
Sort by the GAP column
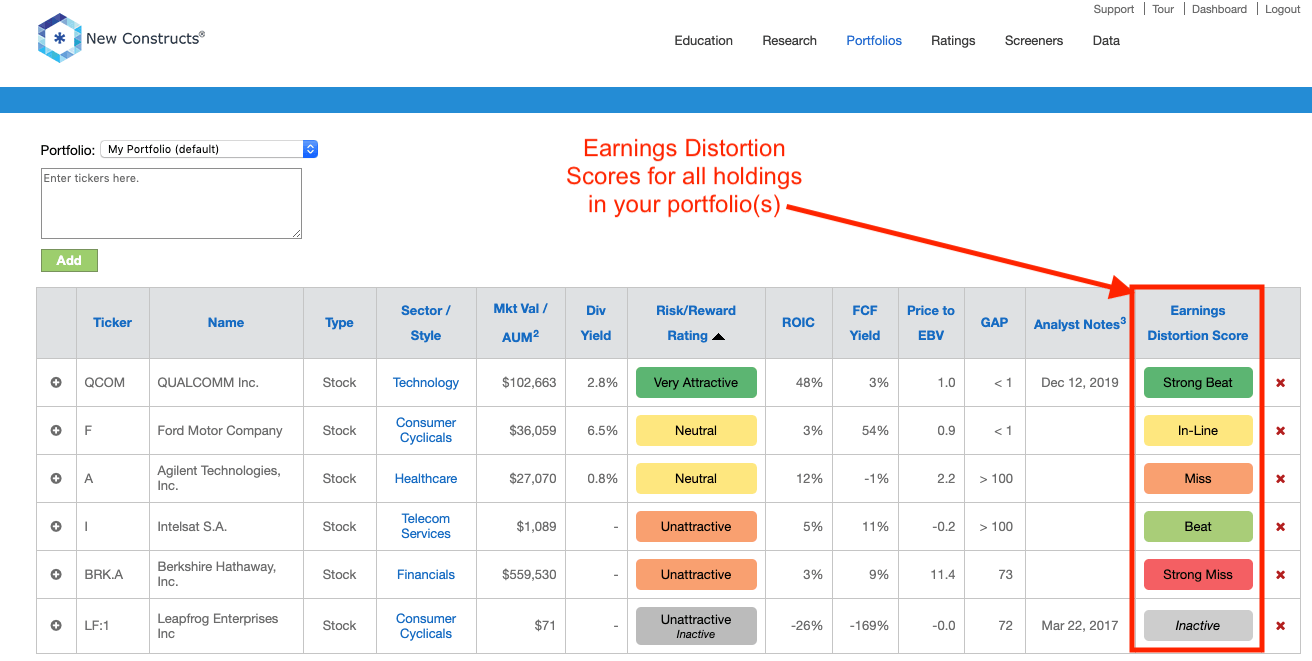pos(995,323)
